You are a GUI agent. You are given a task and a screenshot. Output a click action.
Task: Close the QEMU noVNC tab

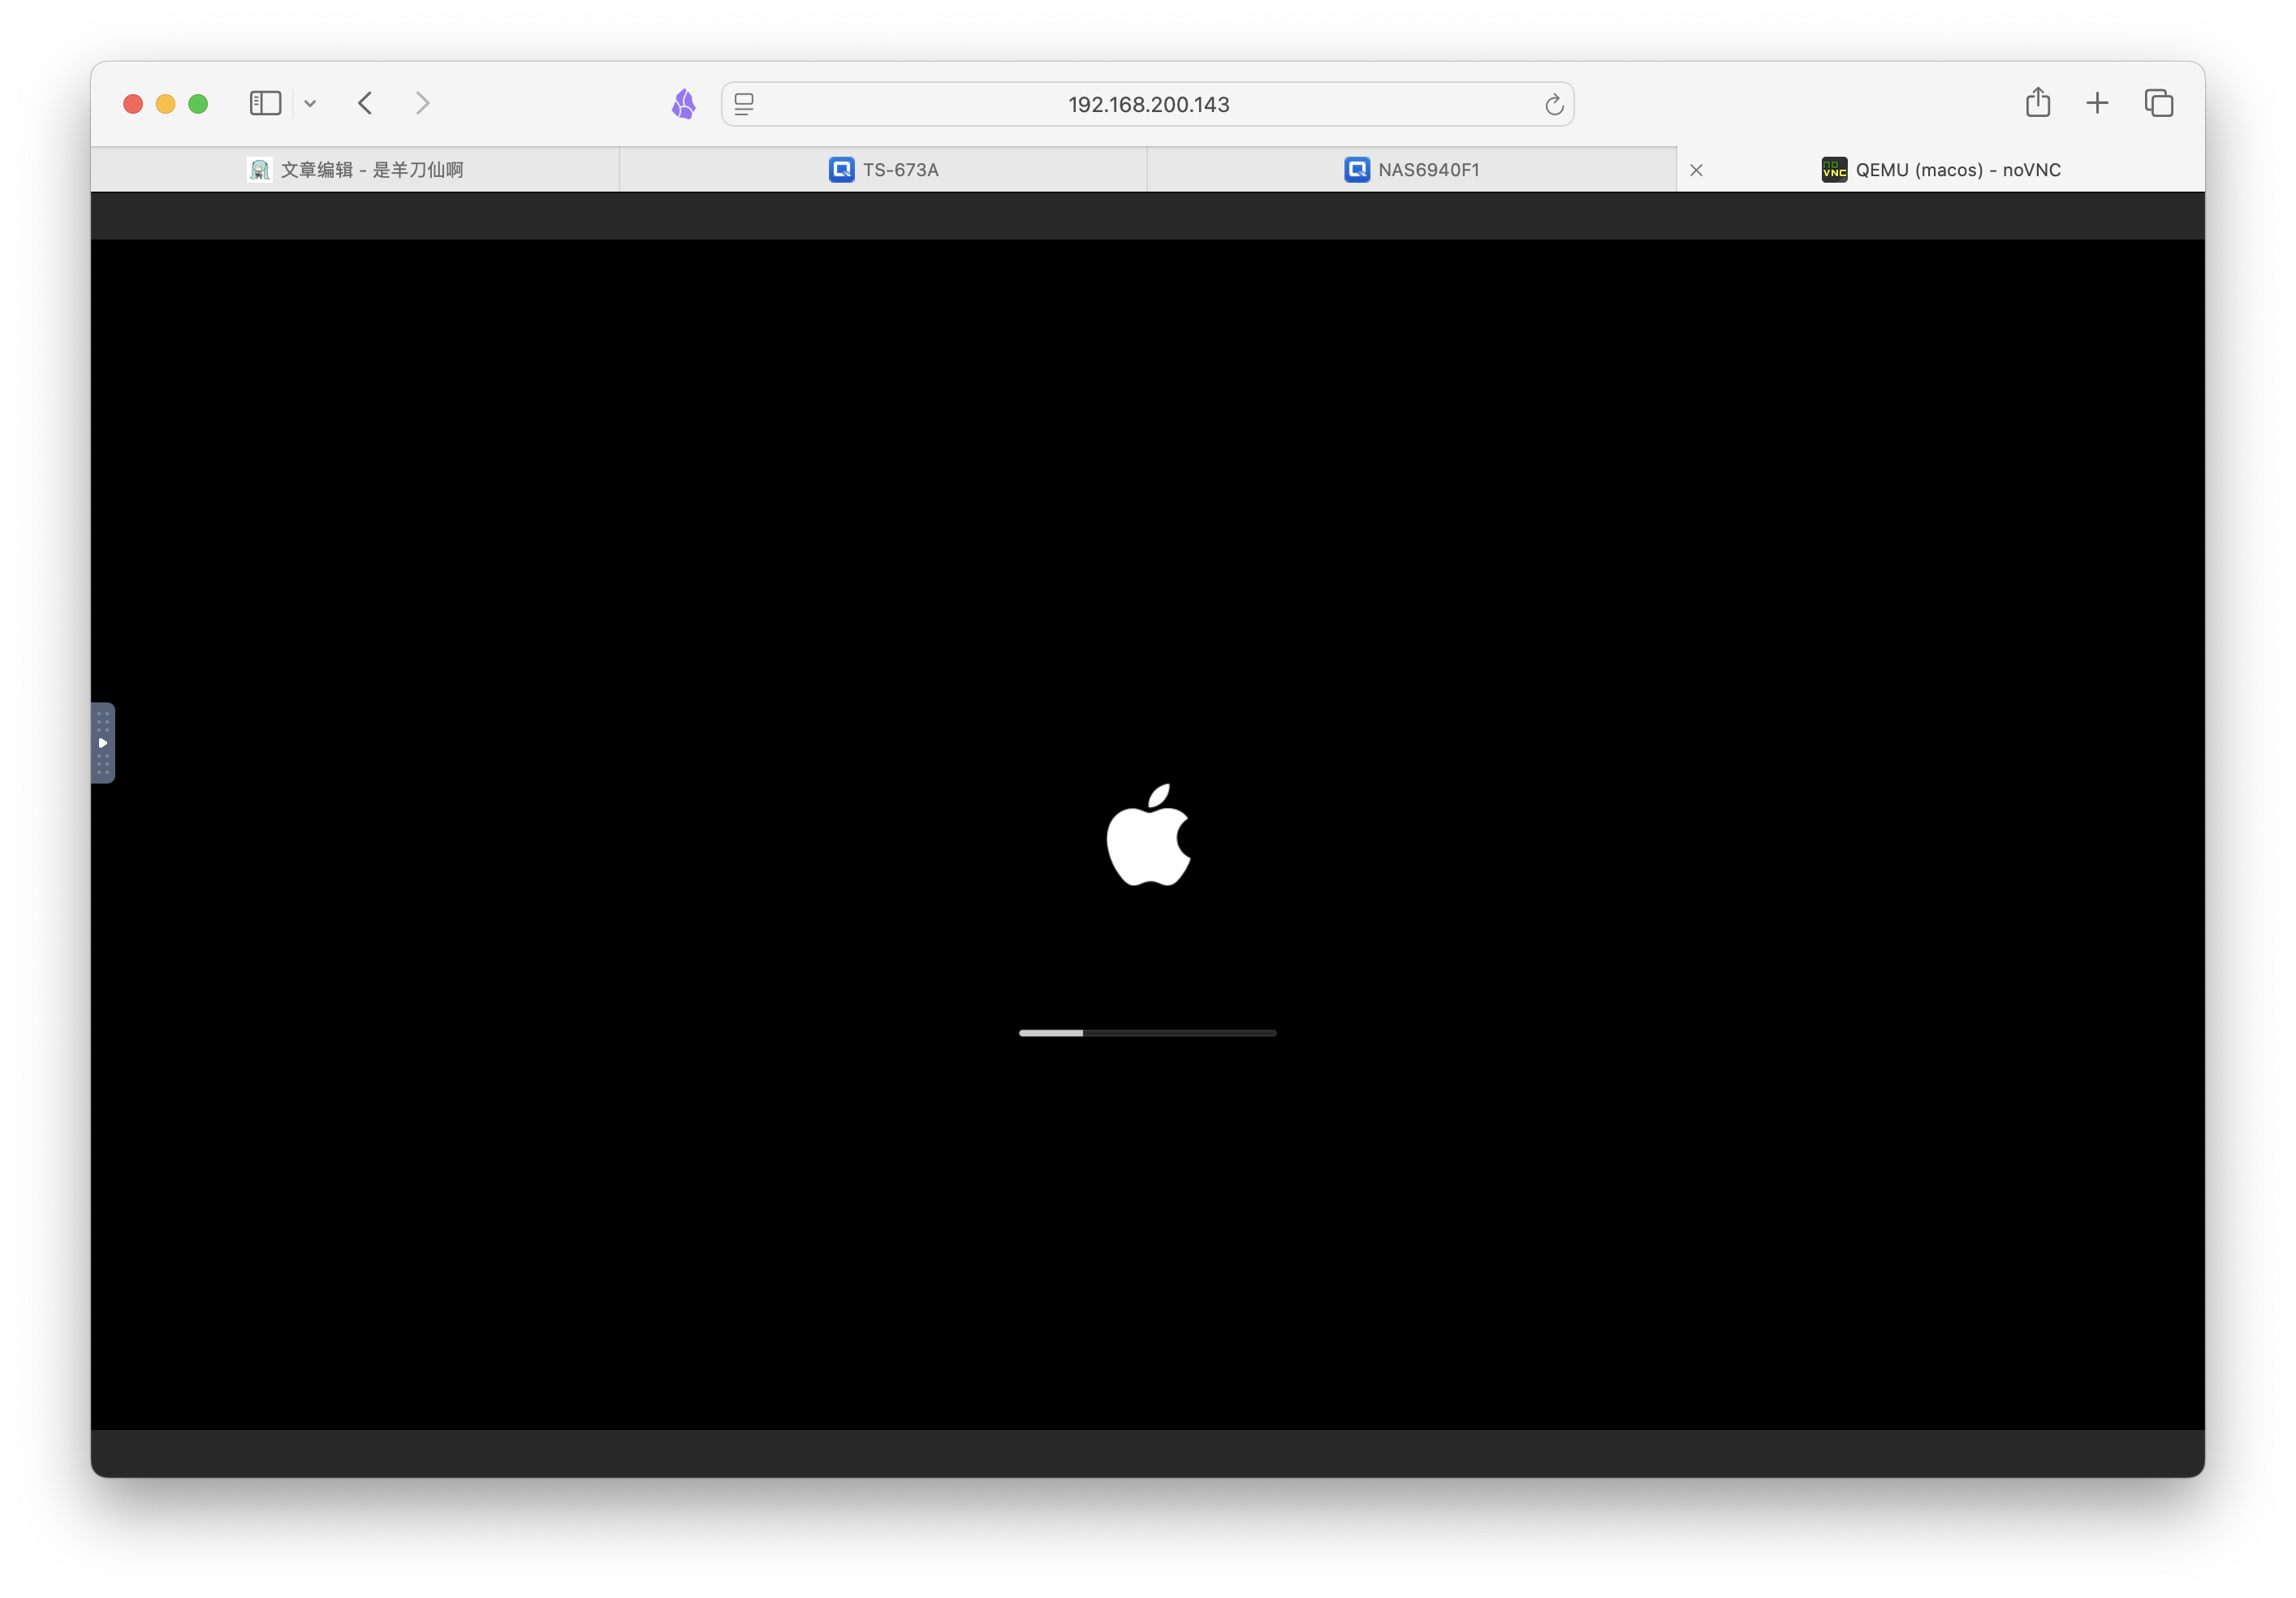point(1696,170)
